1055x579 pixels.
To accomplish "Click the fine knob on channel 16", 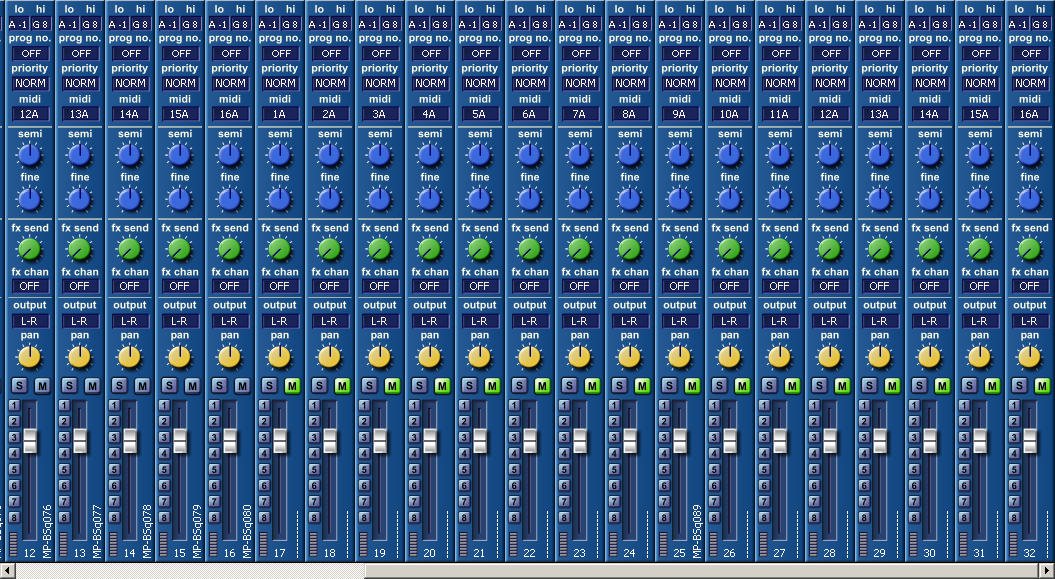I will 229,199.
